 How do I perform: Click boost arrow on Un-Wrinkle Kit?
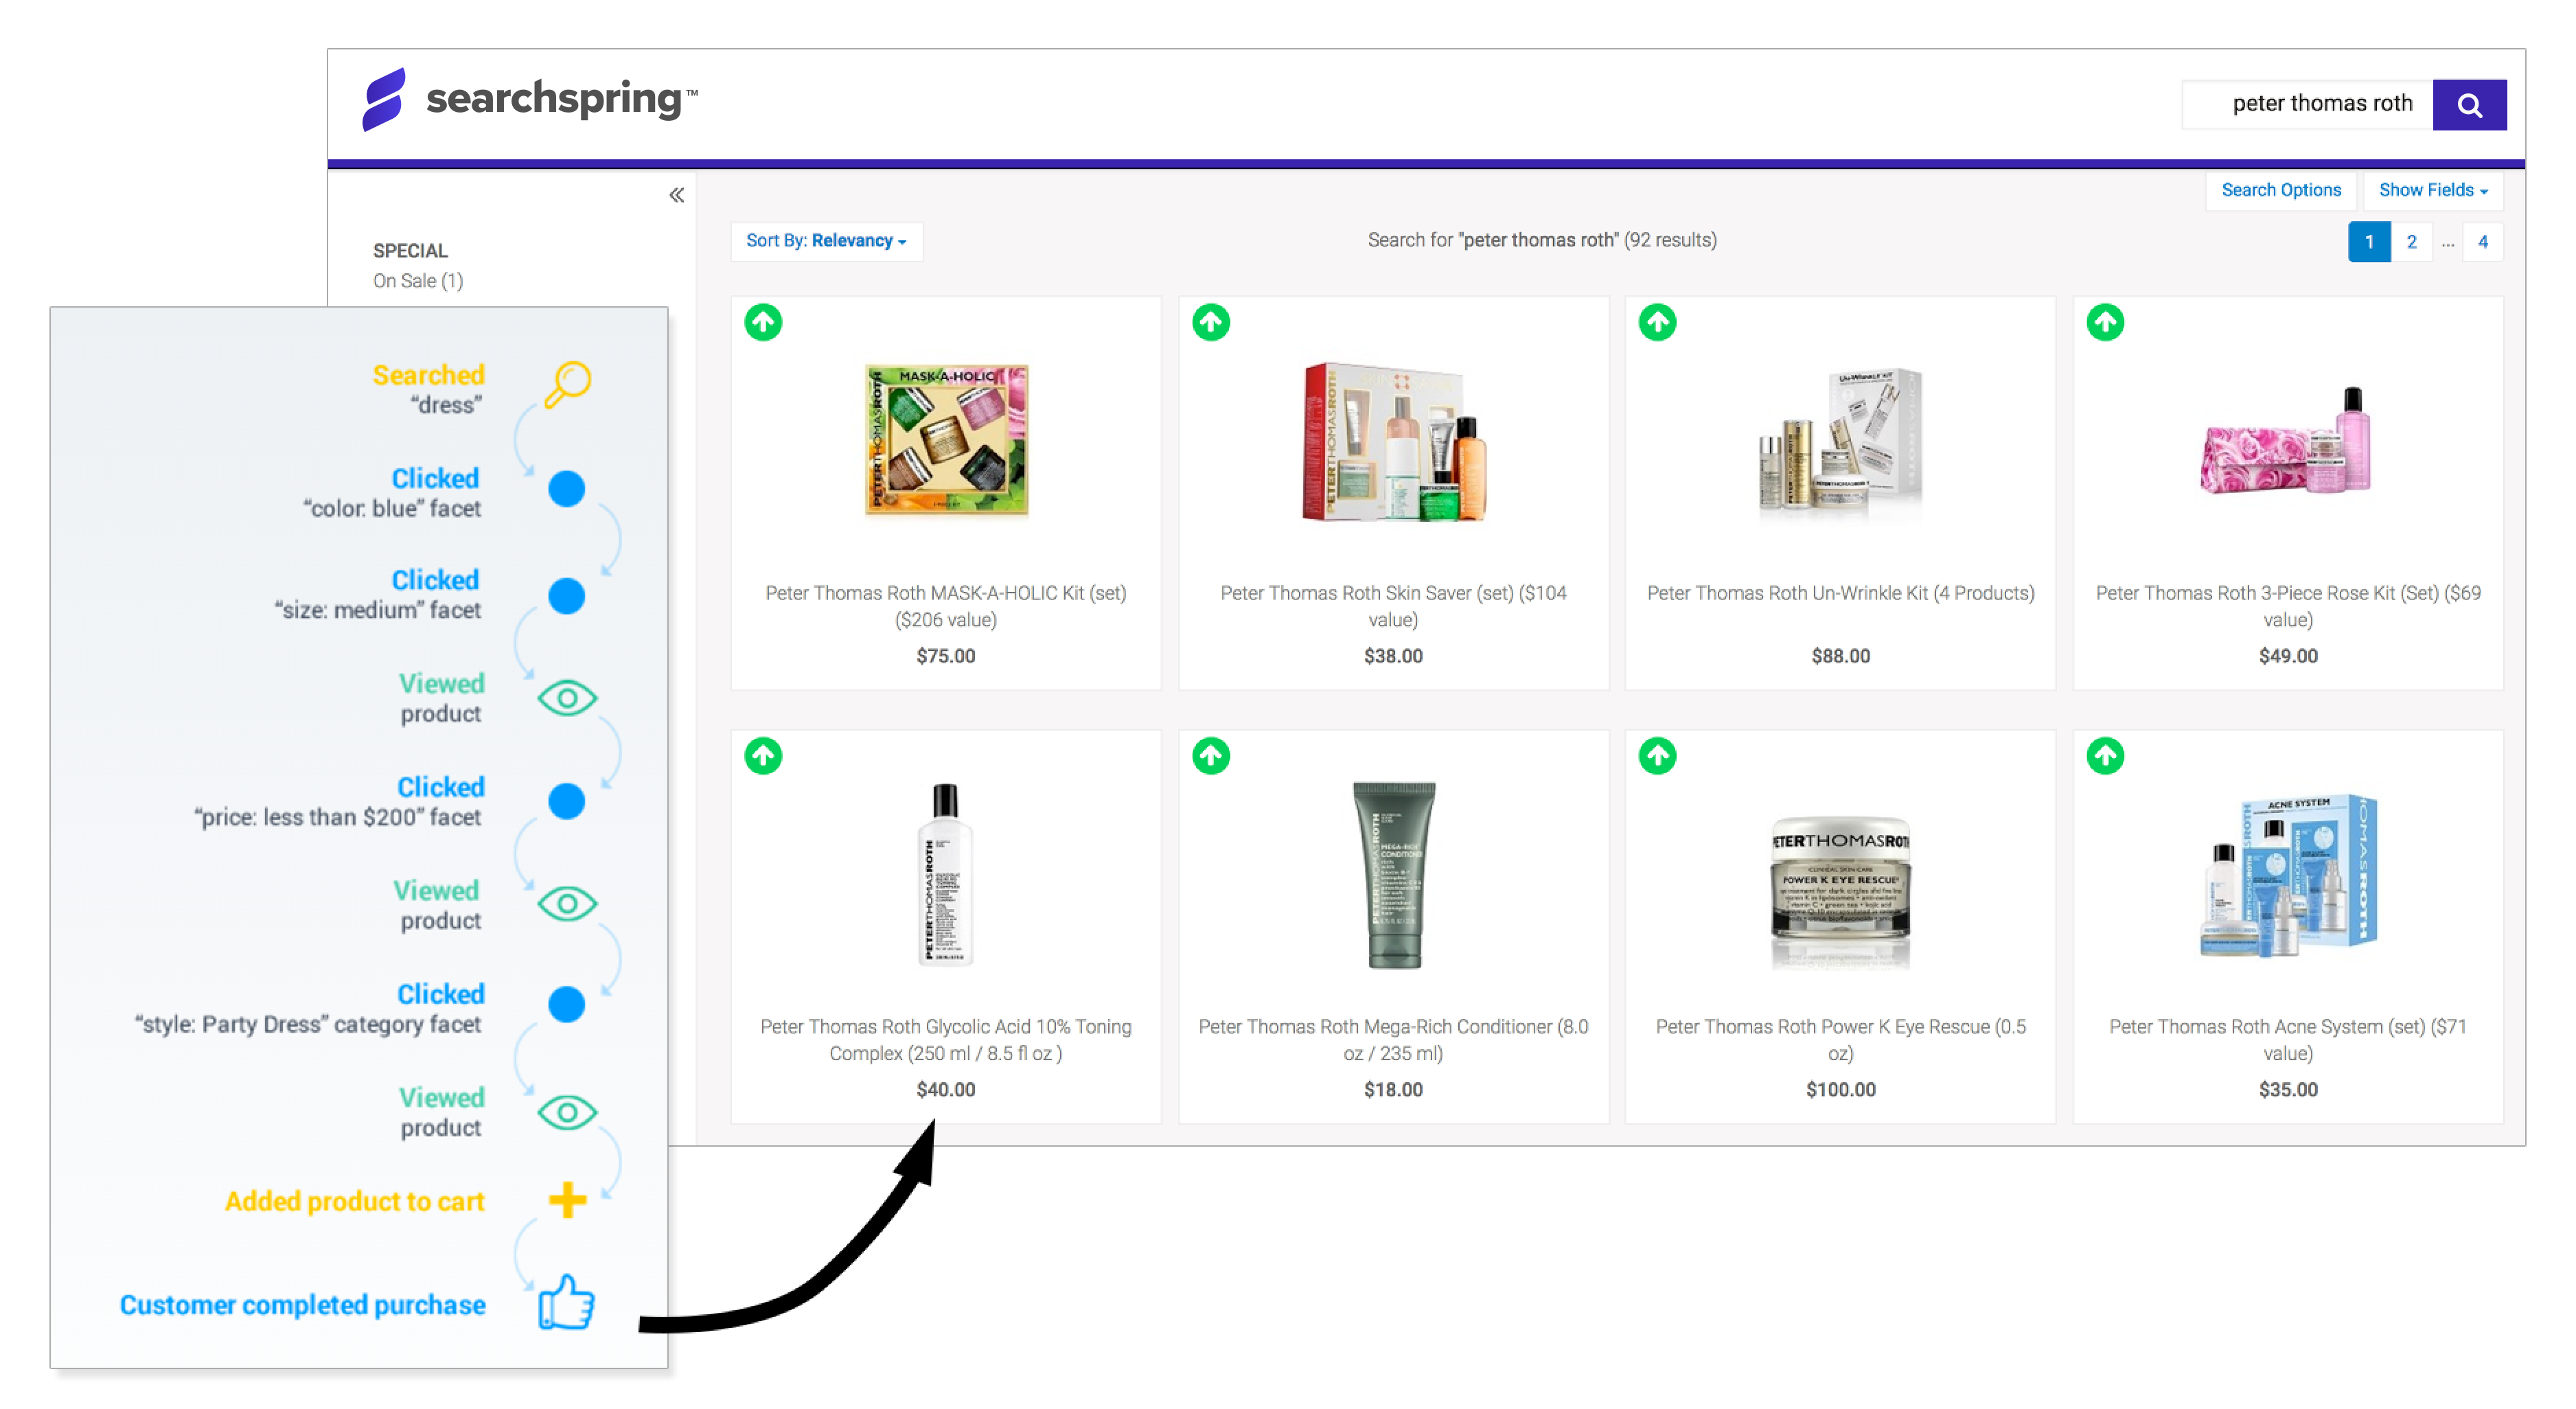(x=1657, y=322)
